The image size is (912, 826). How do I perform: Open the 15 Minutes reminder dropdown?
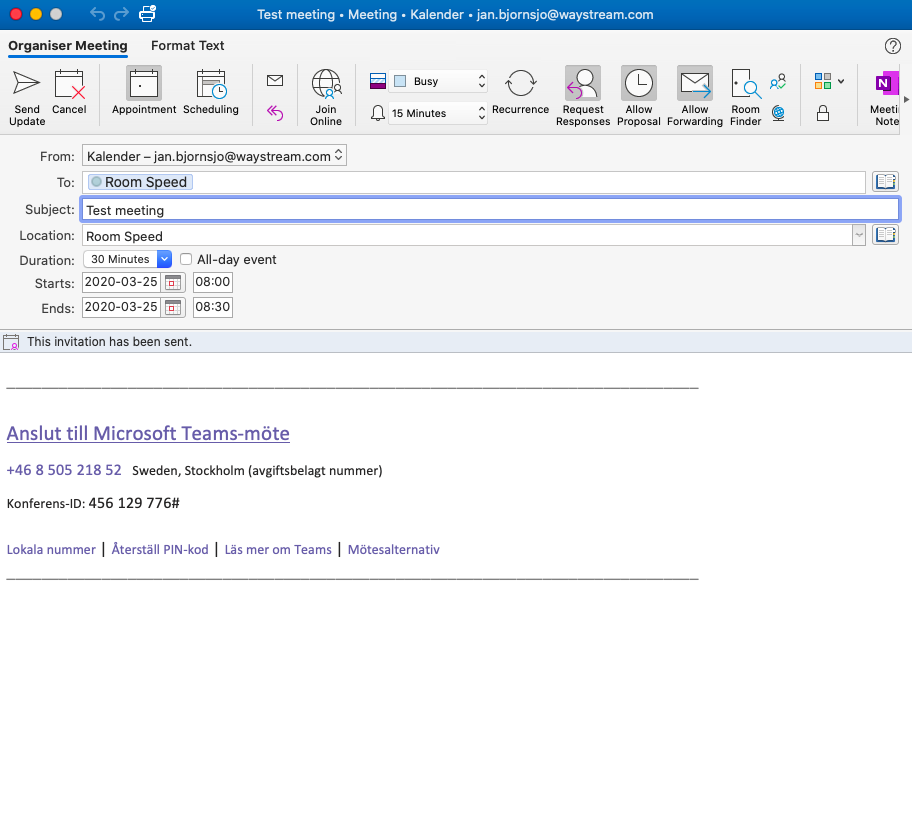coord(438,113)
